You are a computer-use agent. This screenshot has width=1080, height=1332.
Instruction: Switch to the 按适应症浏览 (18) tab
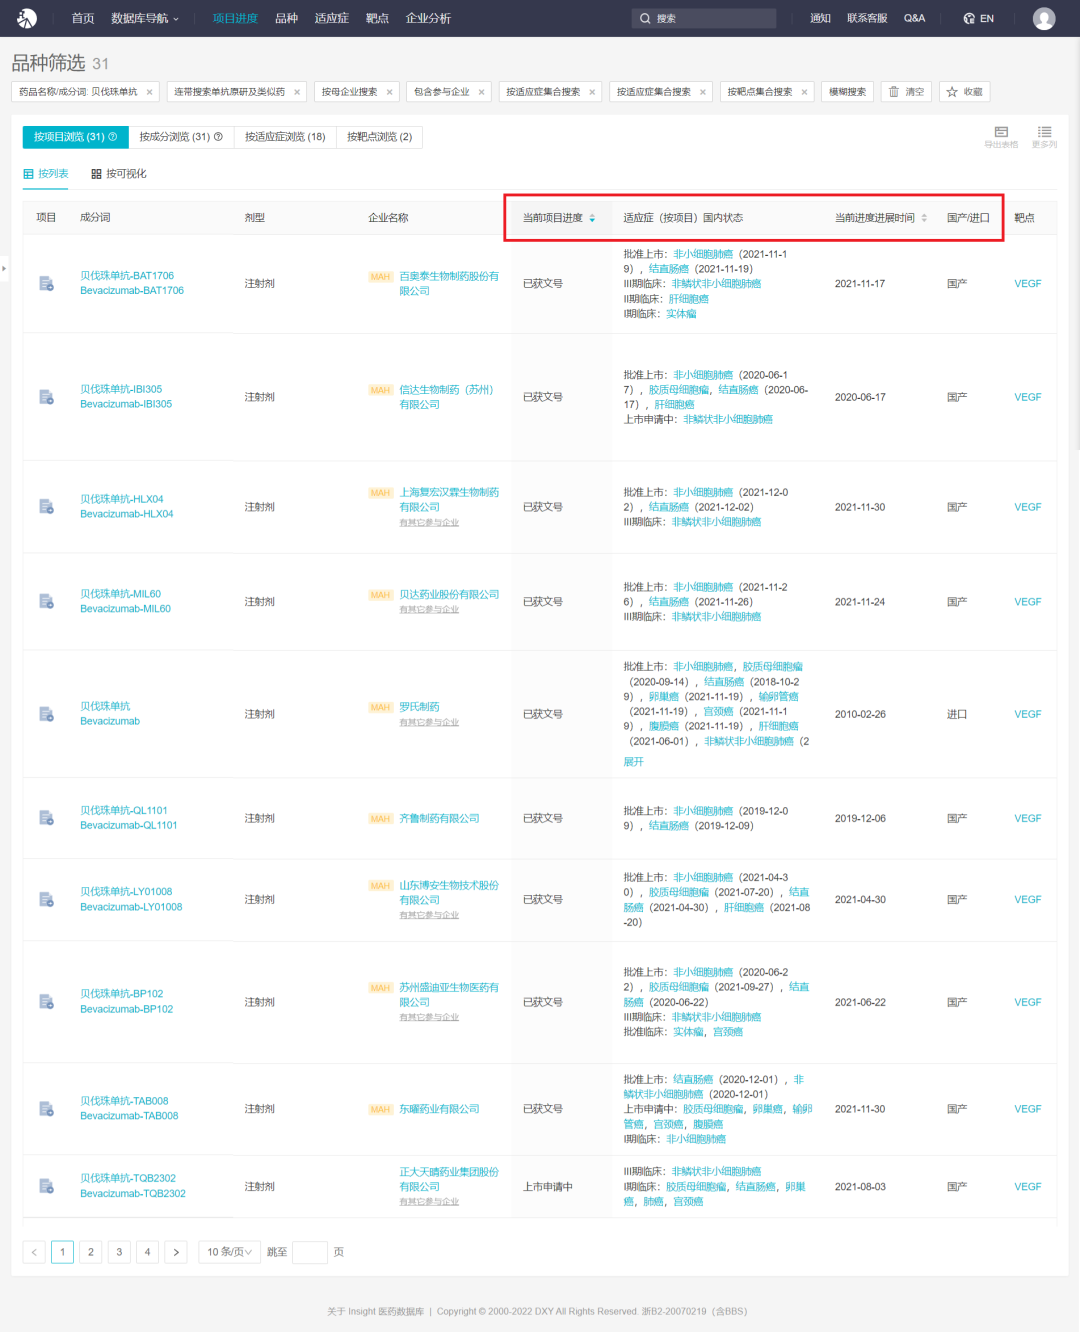tap(285, 137)
